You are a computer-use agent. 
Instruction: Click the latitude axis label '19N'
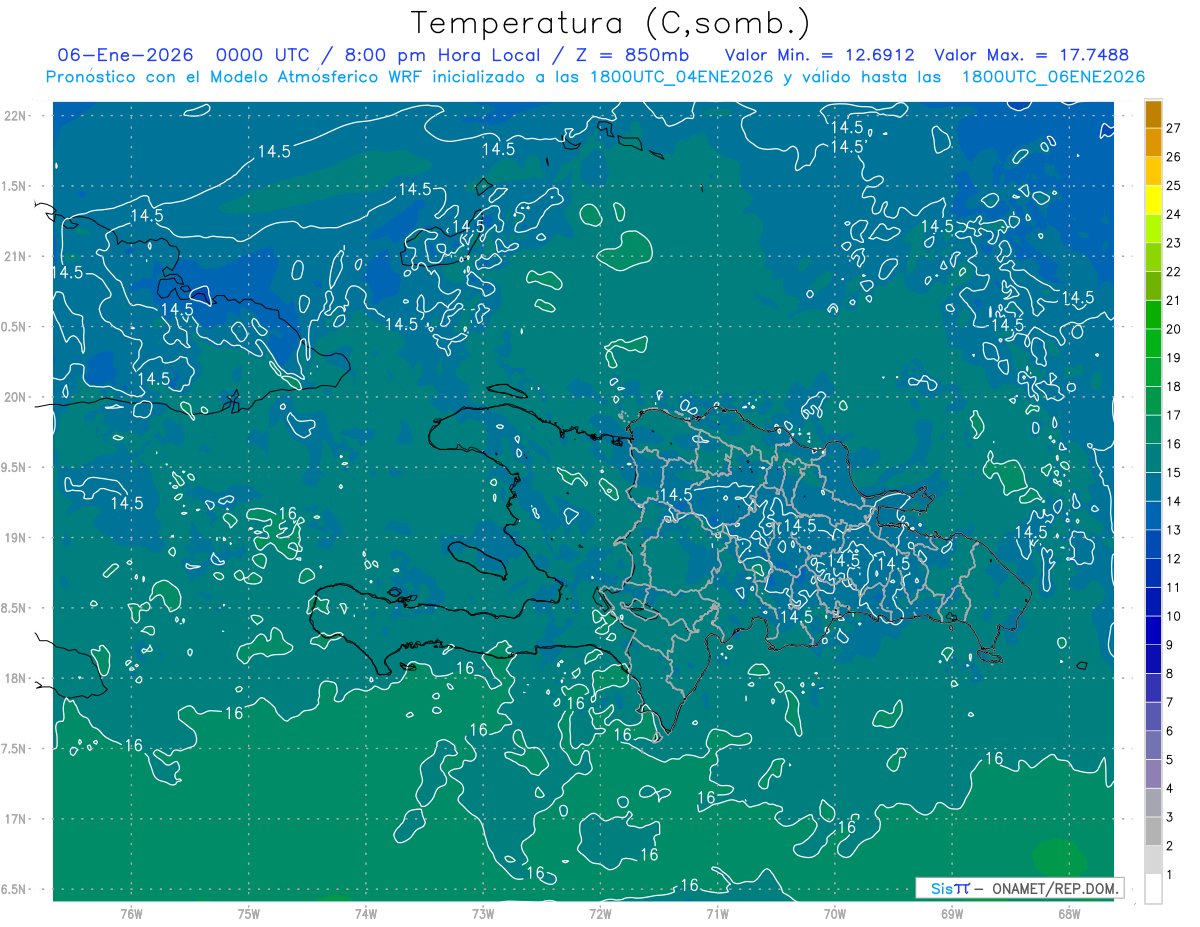click(x=17, y=537)
